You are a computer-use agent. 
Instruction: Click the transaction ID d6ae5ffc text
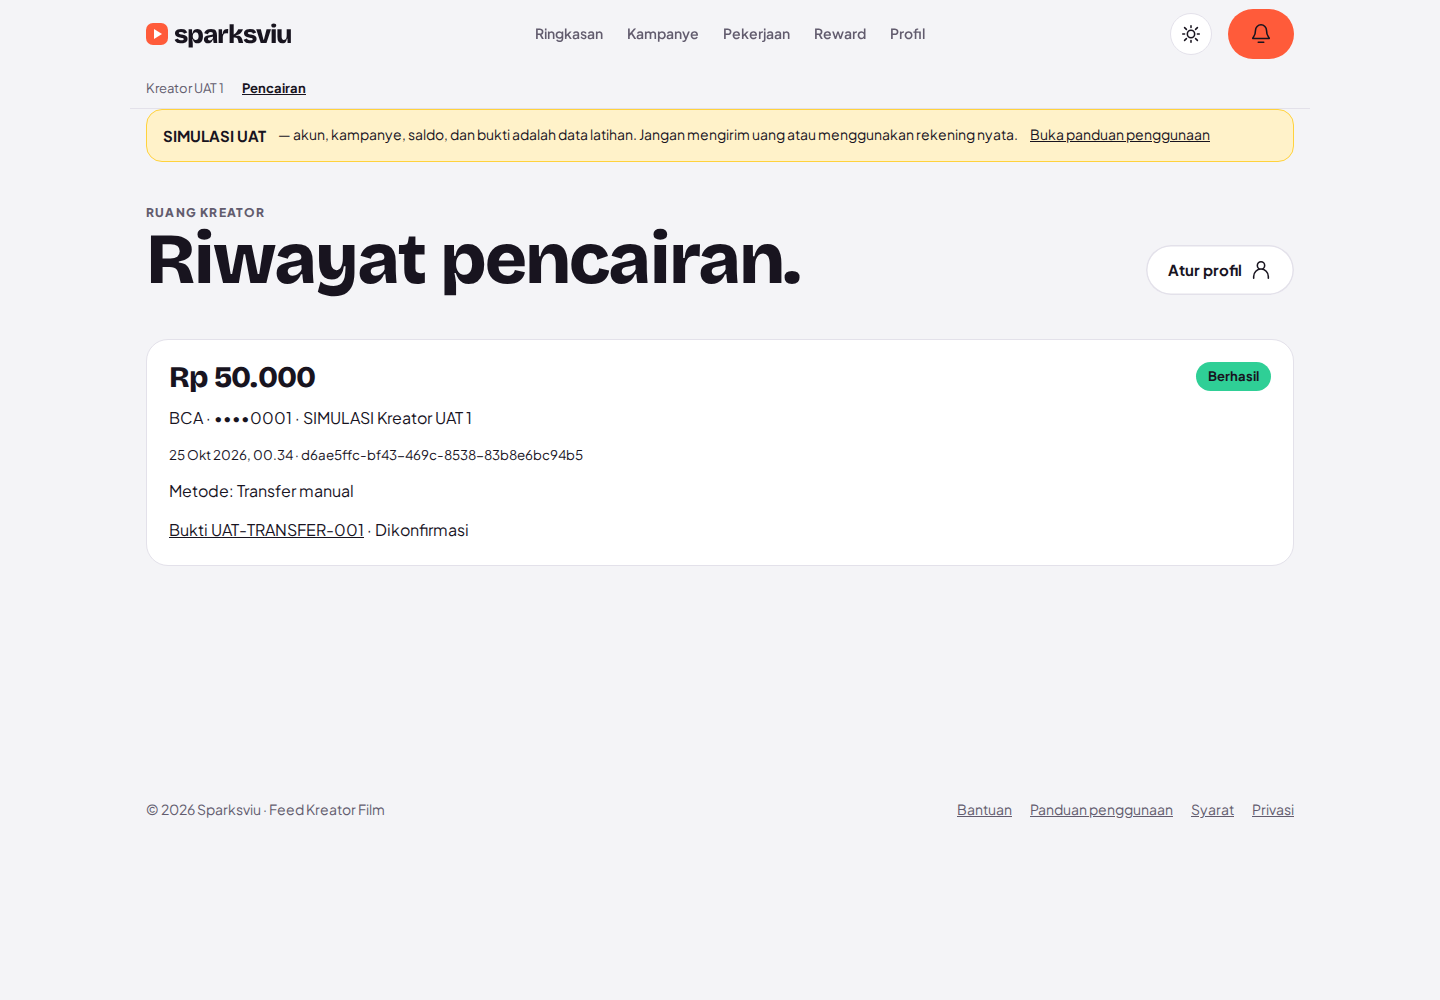click(x=442, y=455)
